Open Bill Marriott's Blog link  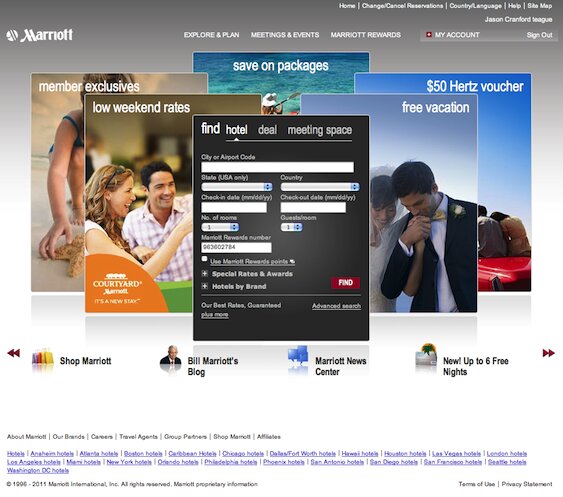point(213,366)
